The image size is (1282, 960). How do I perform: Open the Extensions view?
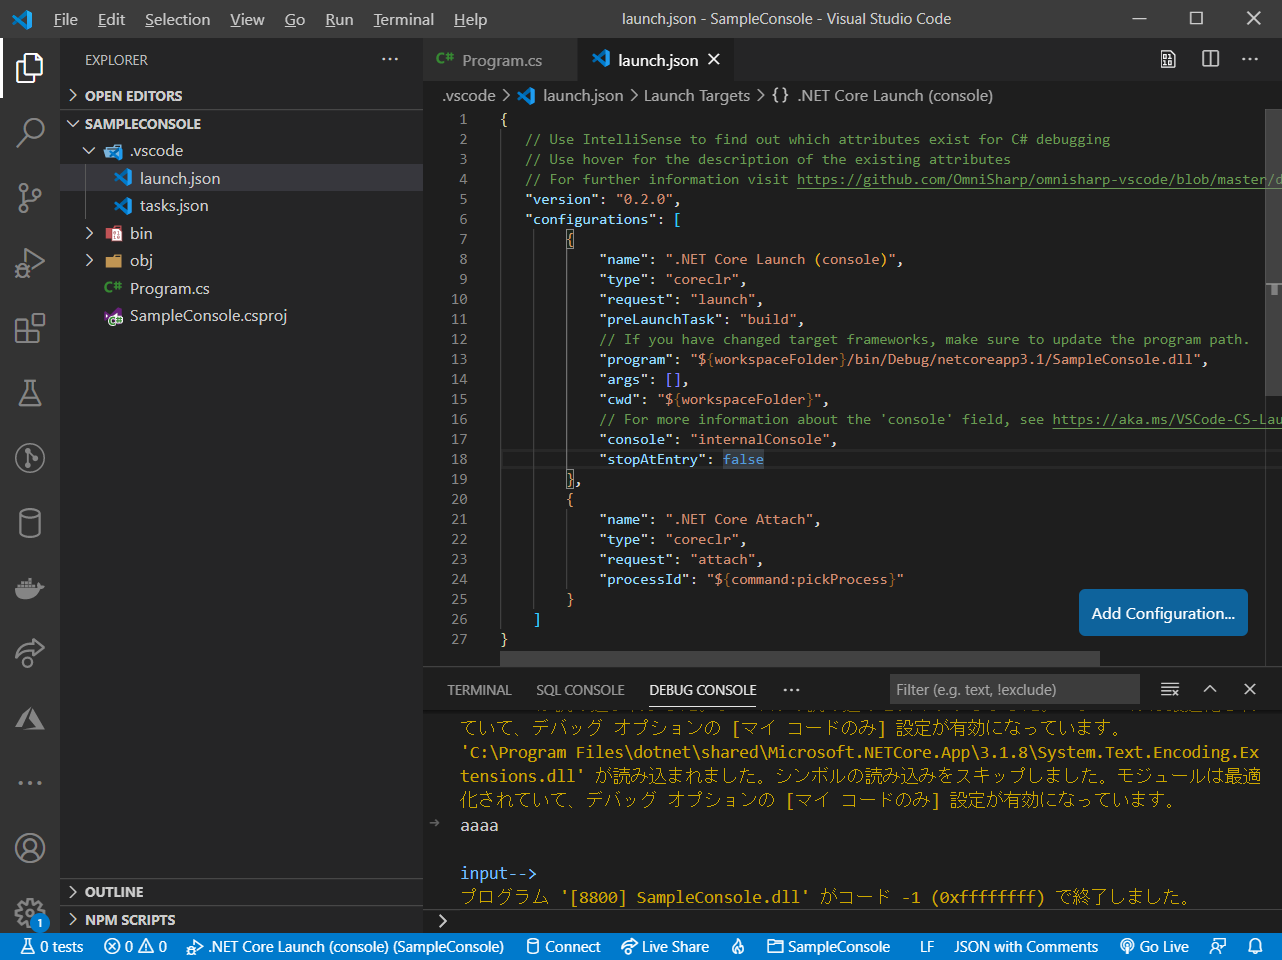coord(30,328)
